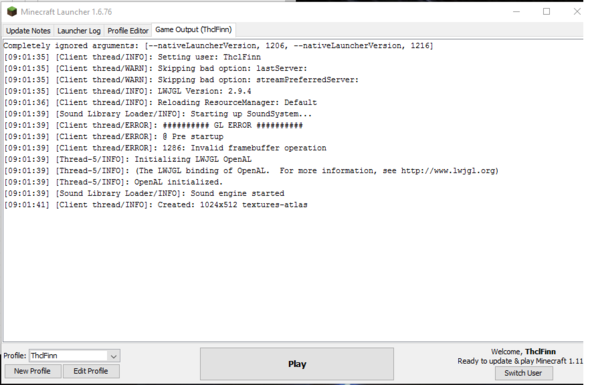The height and width of the screenshot is (385, 590).
Task: Click the Edit Profile button
Action: [x=91, y=371]
